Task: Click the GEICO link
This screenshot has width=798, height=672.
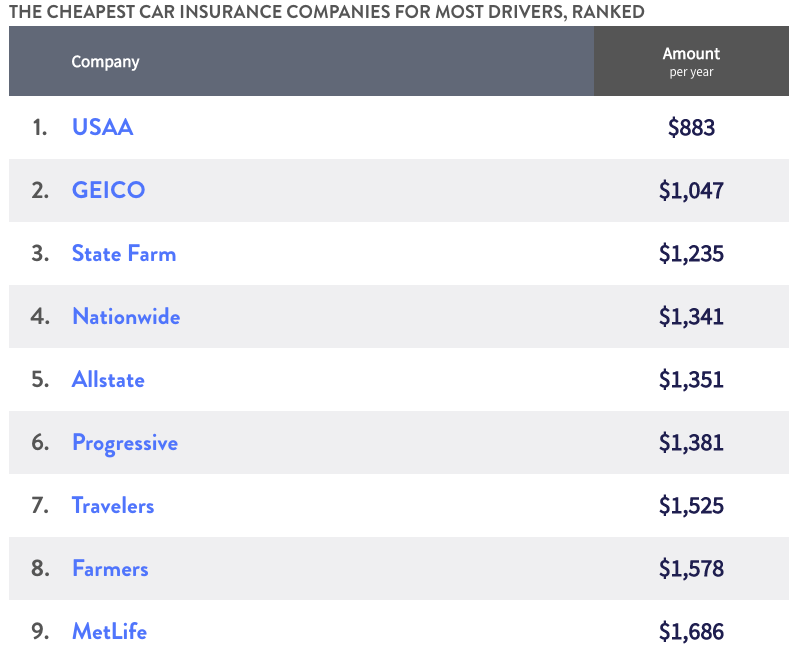Action: pos(108,191)
